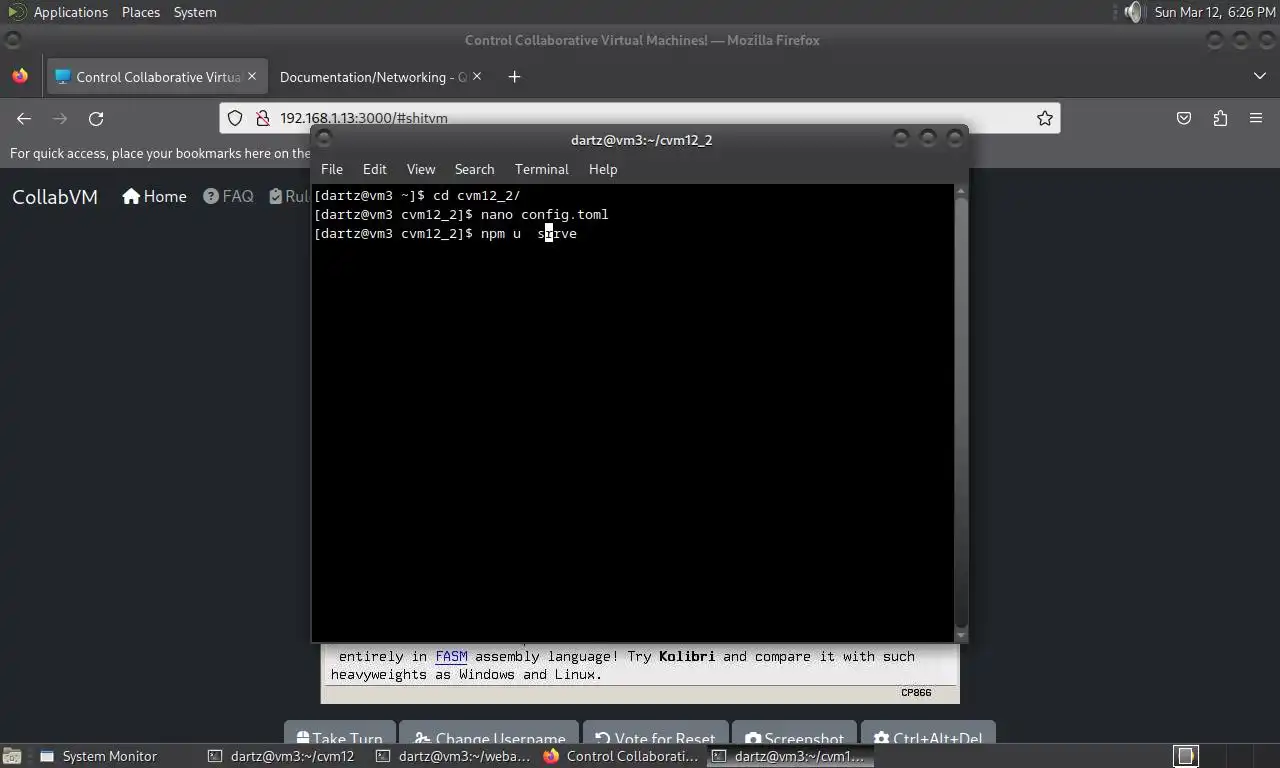Open the System menu in top panel

195,12
